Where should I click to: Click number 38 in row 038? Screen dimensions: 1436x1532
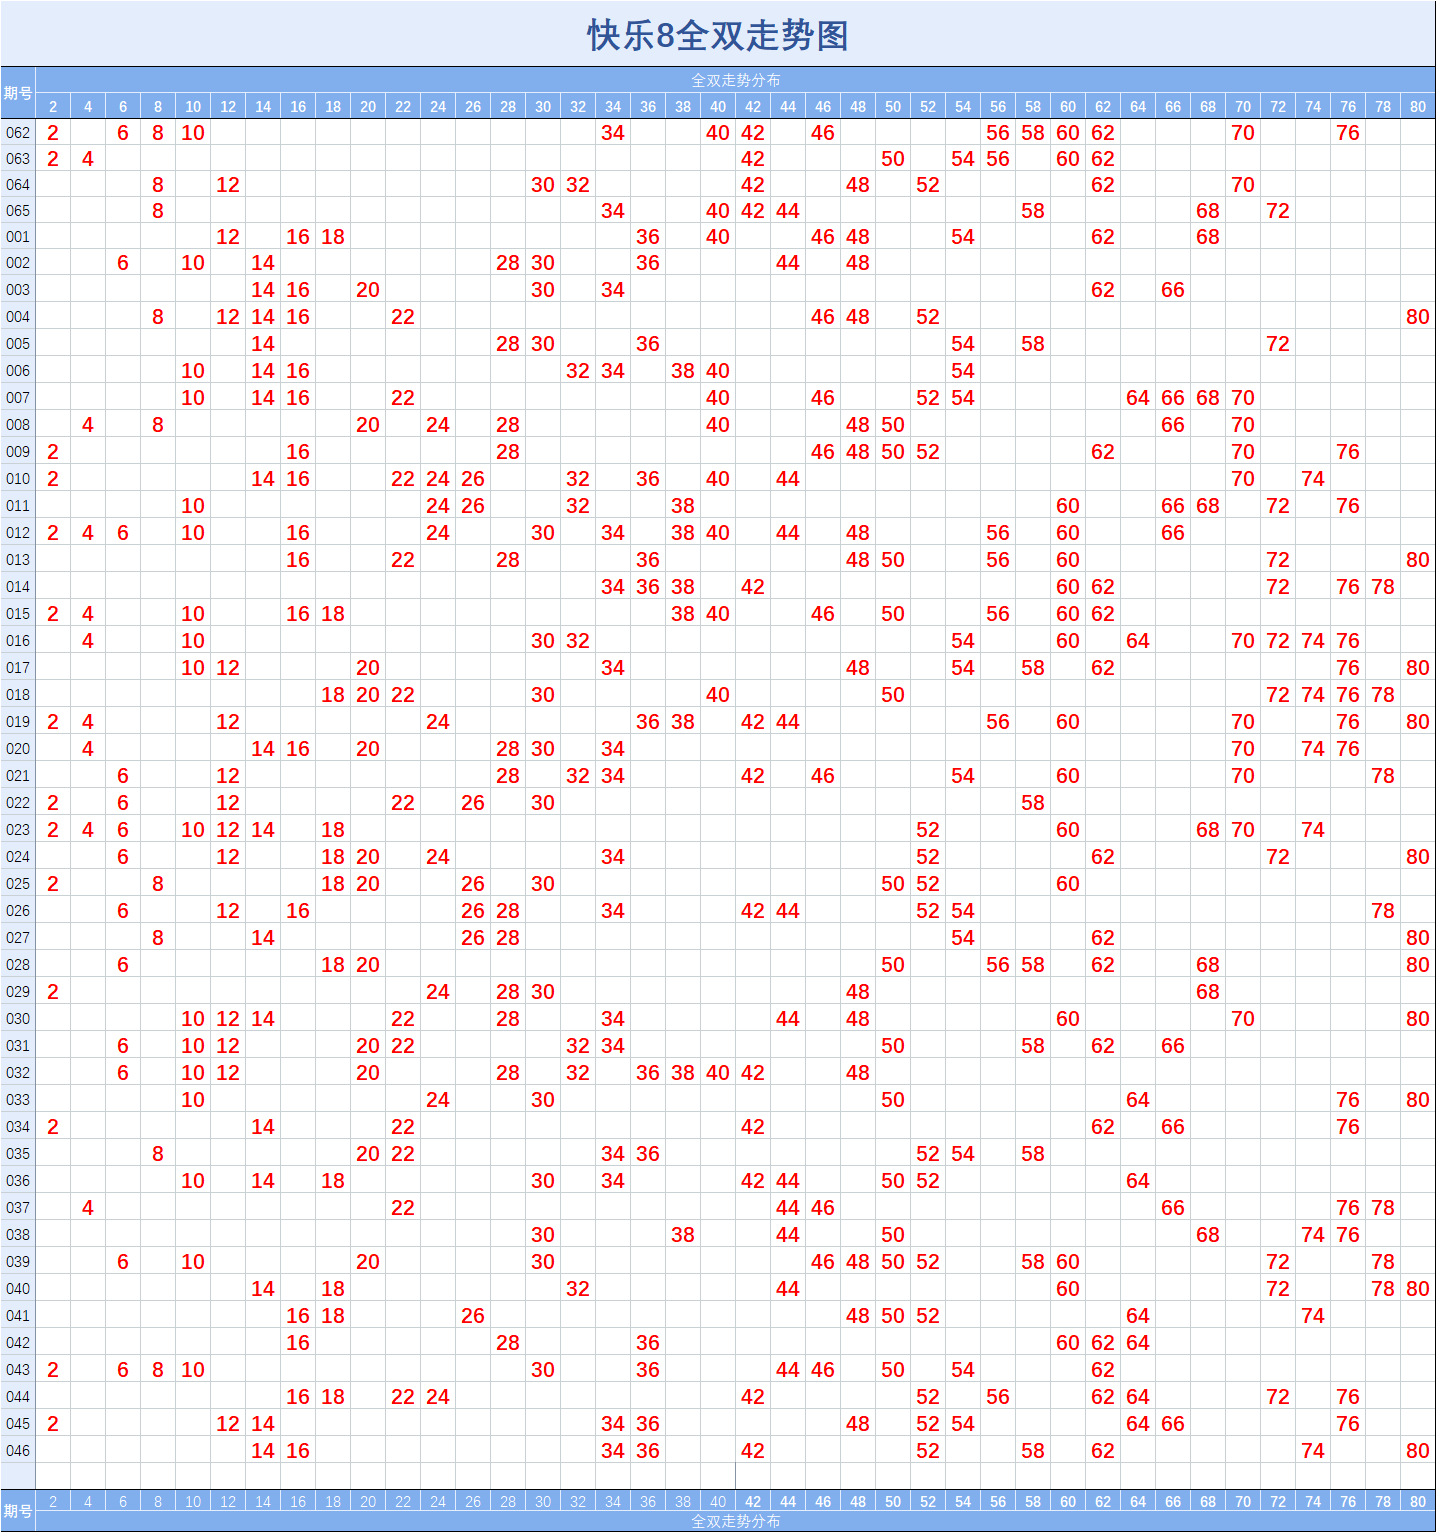pyautogui.click(x=683, y=1235)
